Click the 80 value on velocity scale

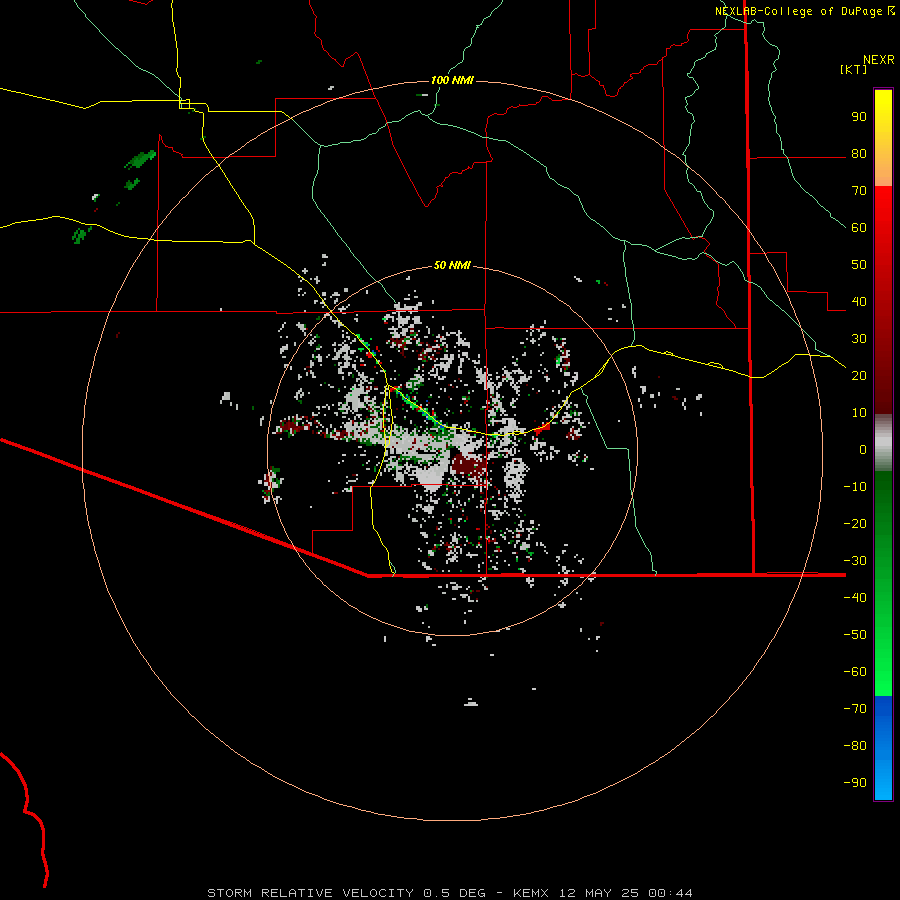(x=859, y=153)
